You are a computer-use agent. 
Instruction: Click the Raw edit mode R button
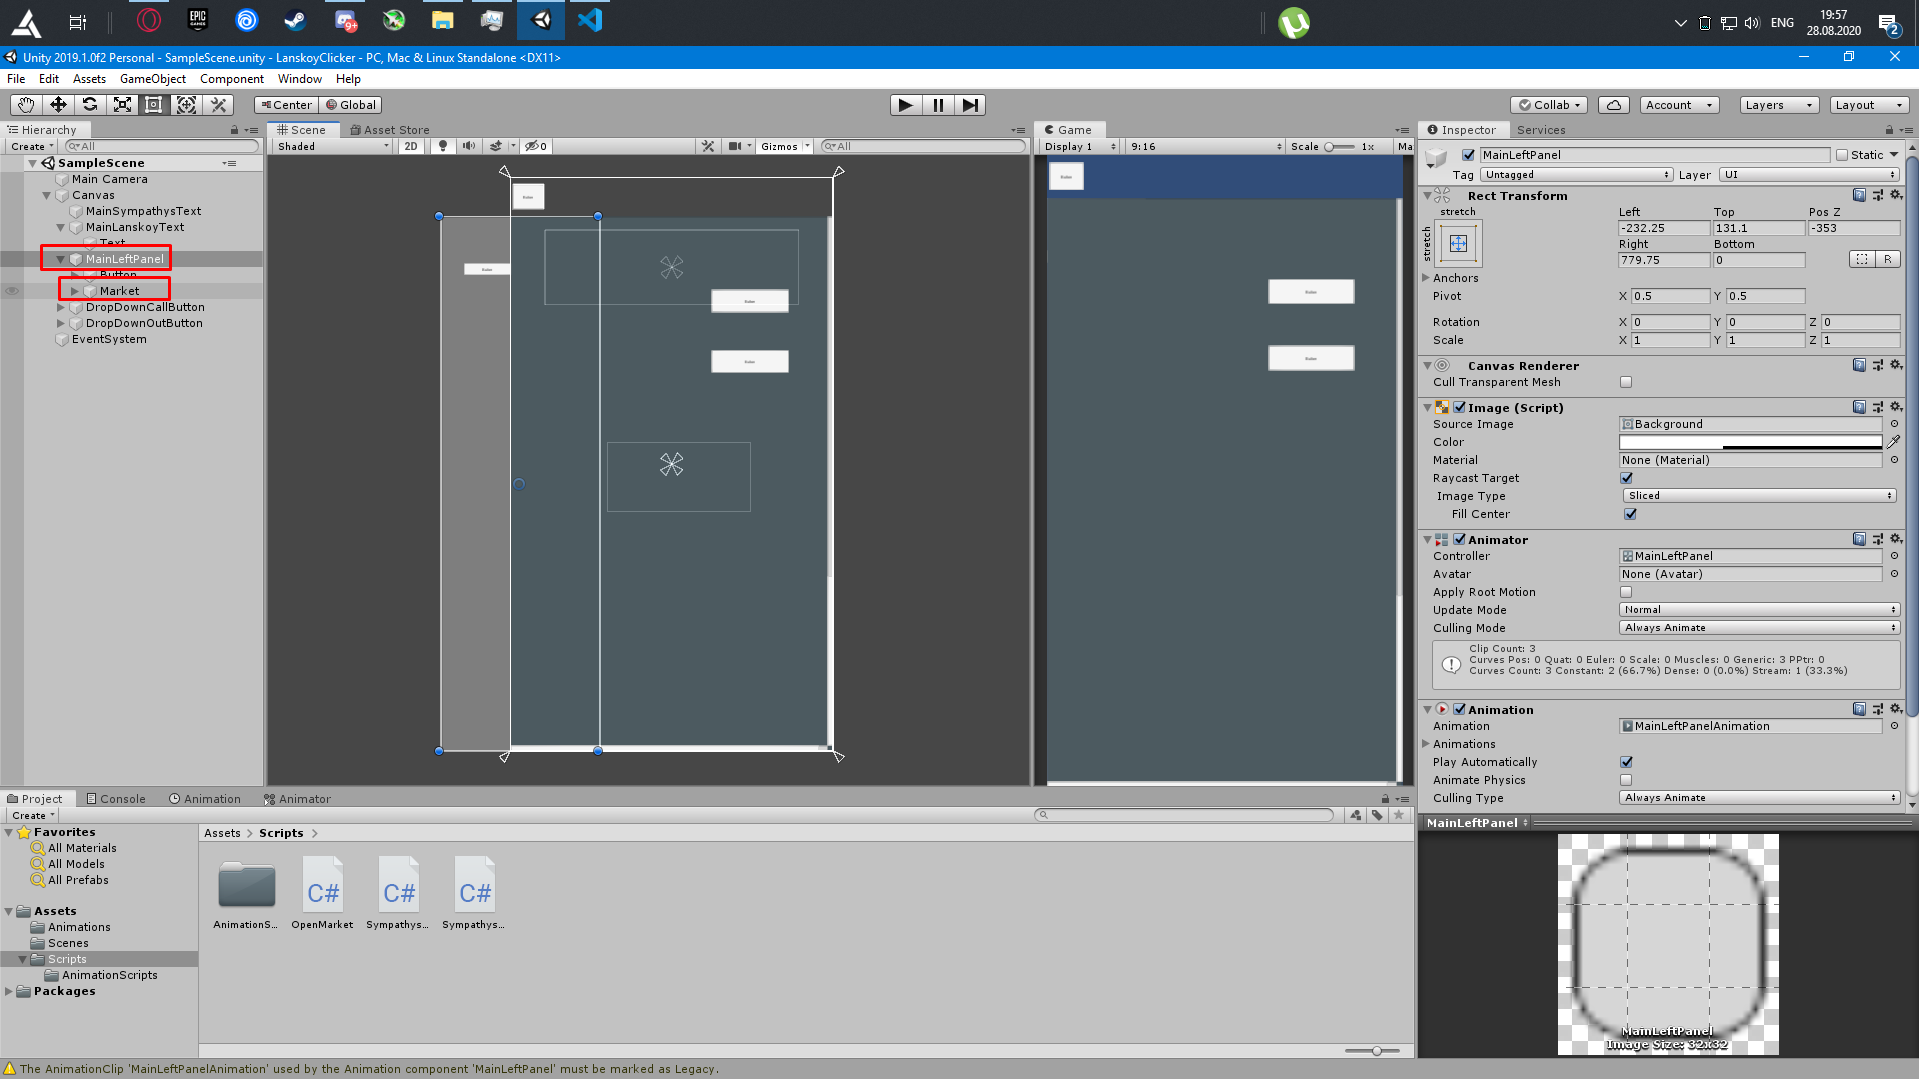coord(1887,259)
